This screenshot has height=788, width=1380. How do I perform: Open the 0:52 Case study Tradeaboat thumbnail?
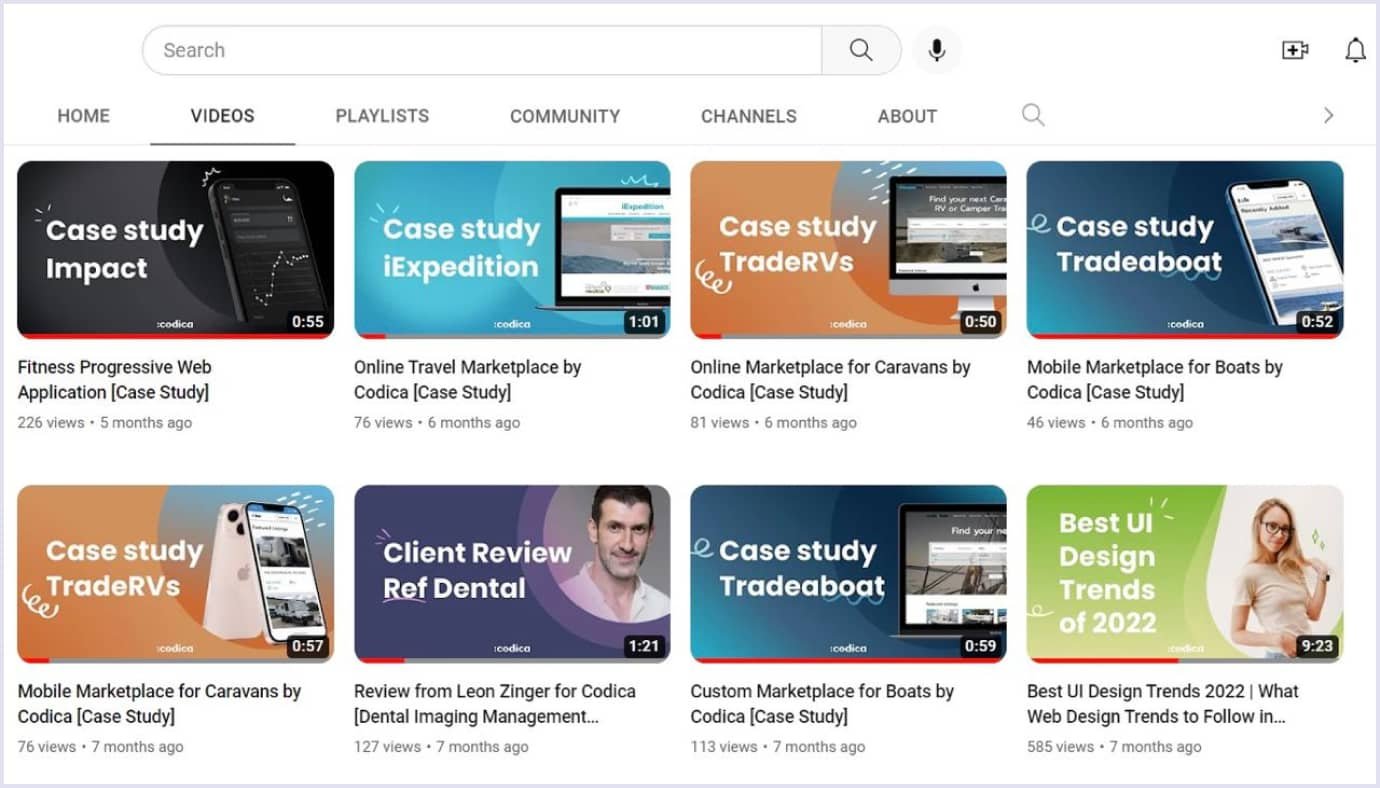1185,250
